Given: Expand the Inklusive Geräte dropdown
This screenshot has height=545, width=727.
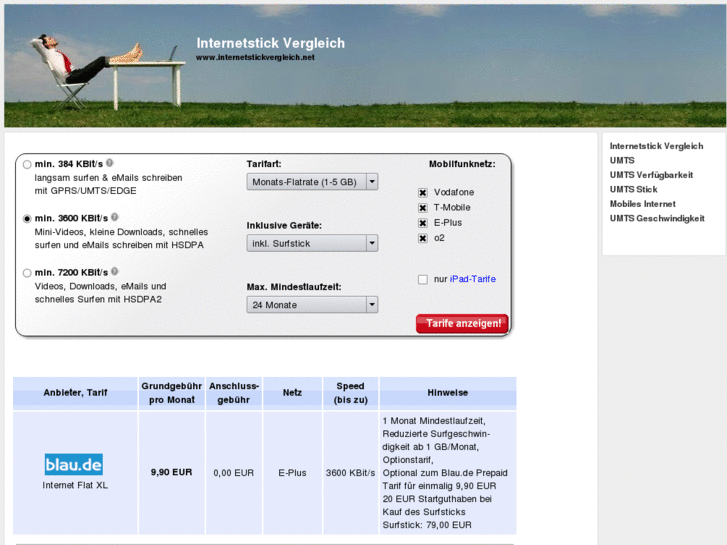Looking at the screenshot, I should (312, 243).
